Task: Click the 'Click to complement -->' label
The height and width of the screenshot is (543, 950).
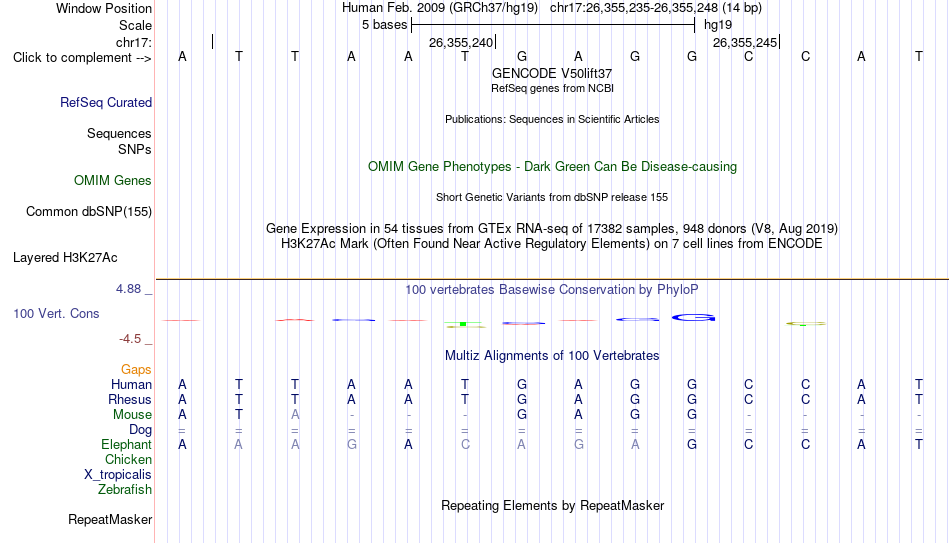Action: point(82,58)
